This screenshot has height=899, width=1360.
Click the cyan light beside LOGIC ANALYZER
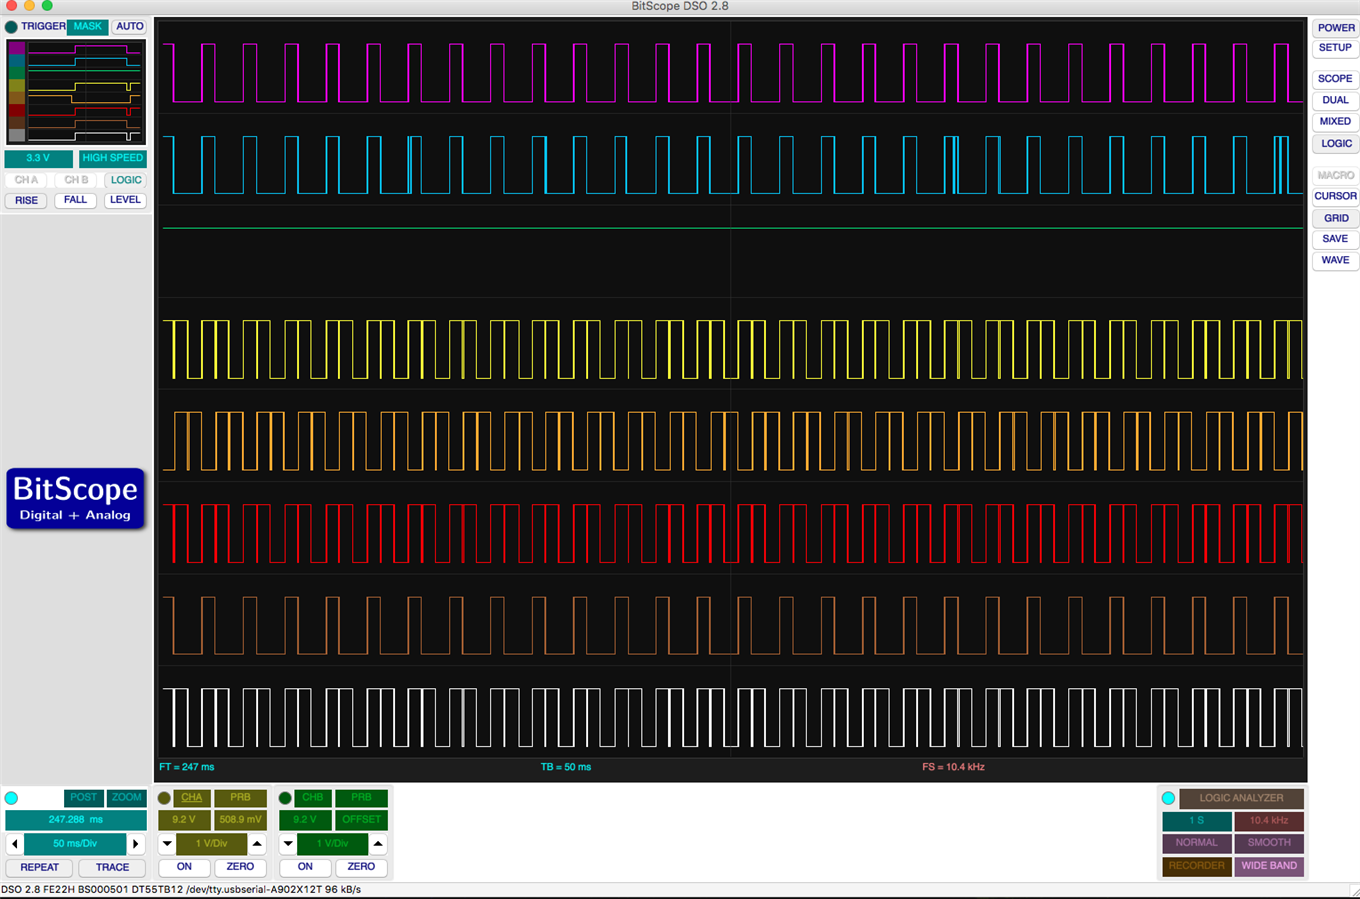click(x=1168, y=798)
